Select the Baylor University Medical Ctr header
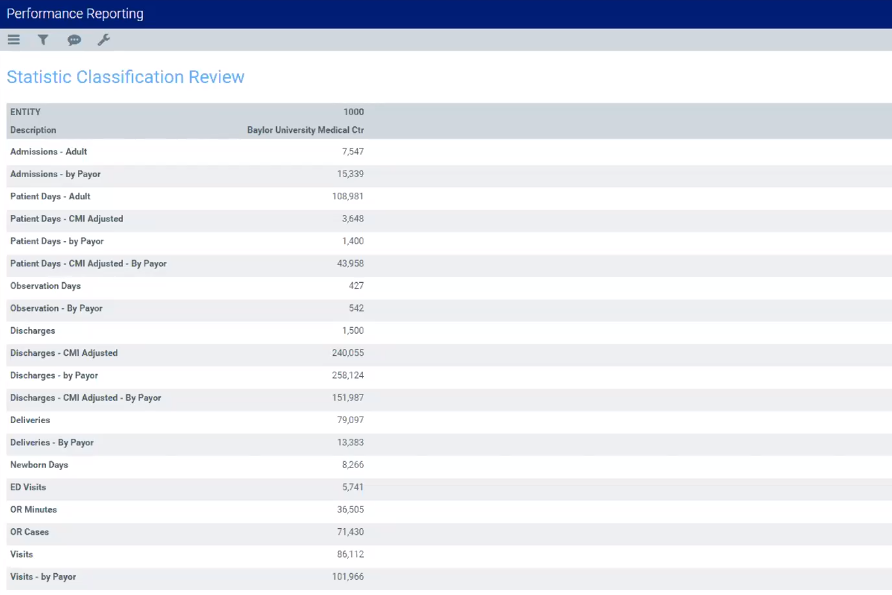Screen dimensions: 892x595 click(x=305, y=130)
